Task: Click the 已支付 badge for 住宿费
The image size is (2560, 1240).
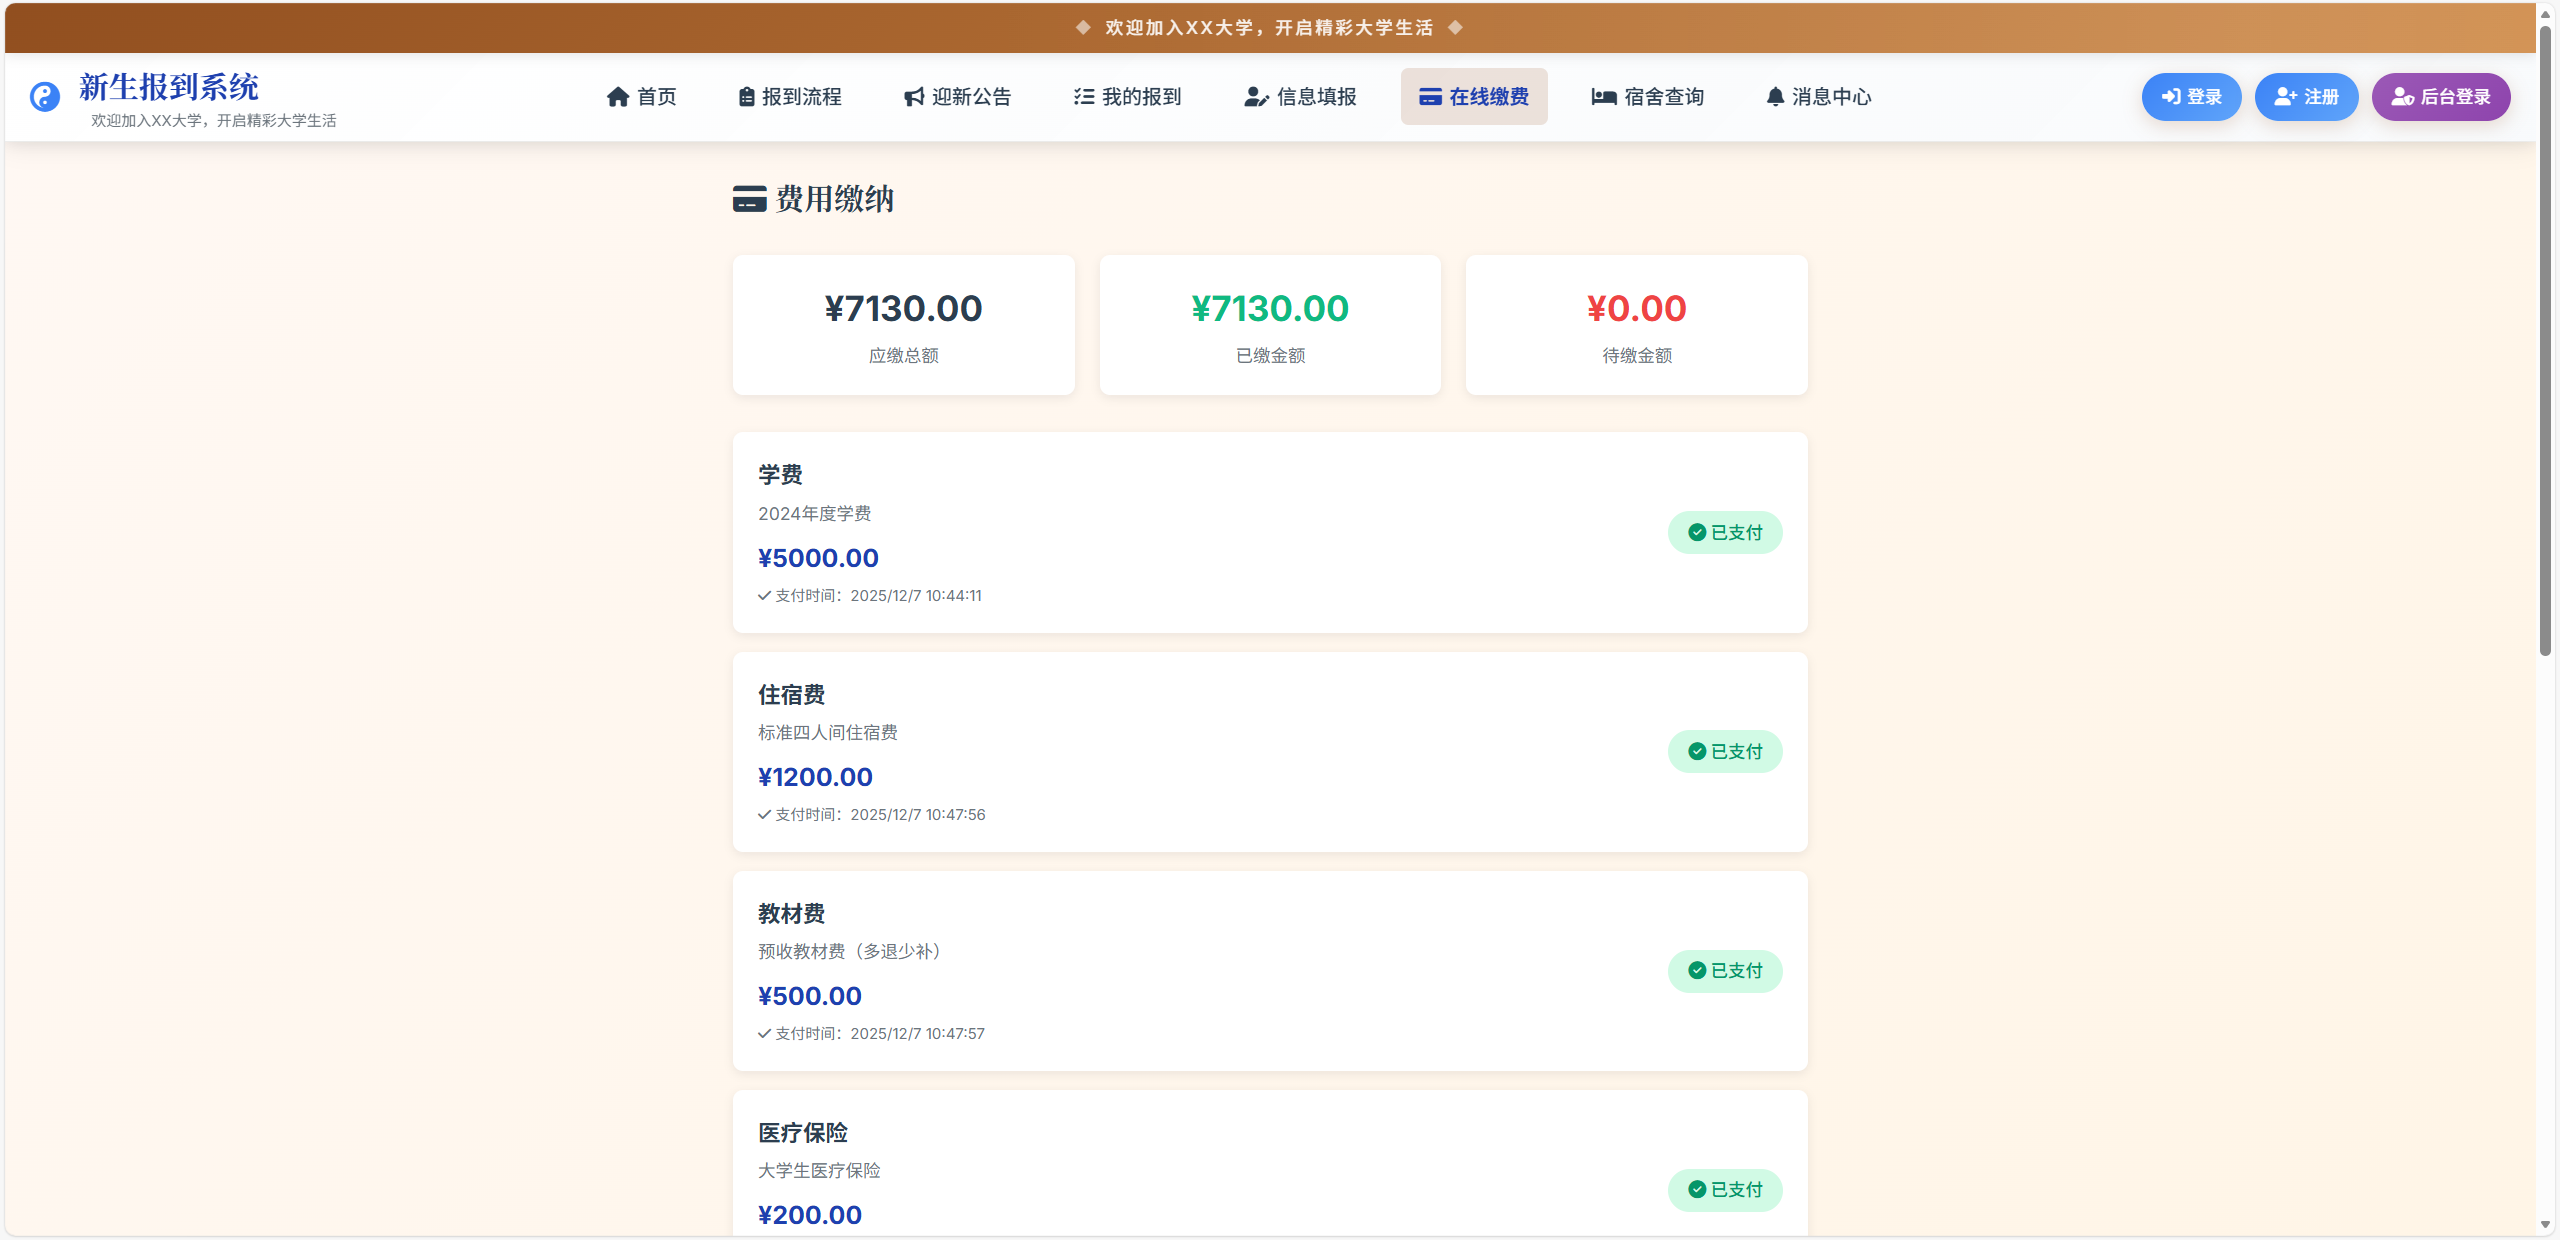Action: (x=1724, y=752)
